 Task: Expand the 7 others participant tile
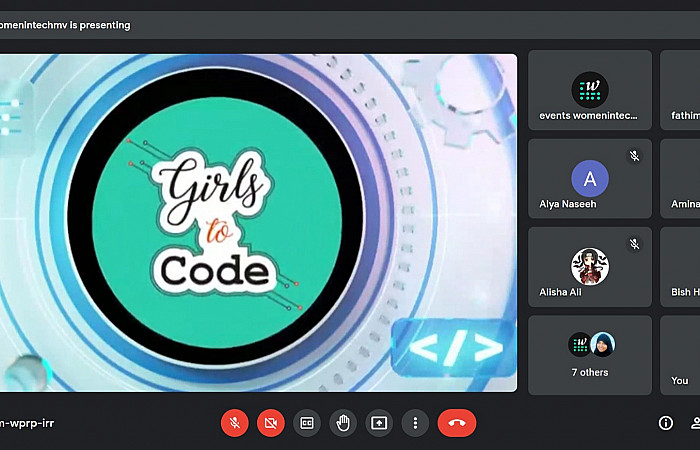pyautogui.click(x=589, y=355)
